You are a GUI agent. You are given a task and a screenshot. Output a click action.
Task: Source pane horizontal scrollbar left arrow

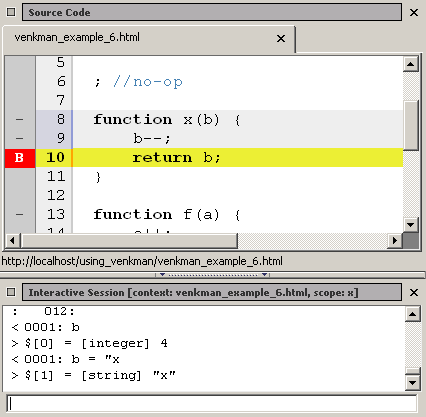(13, 240)
